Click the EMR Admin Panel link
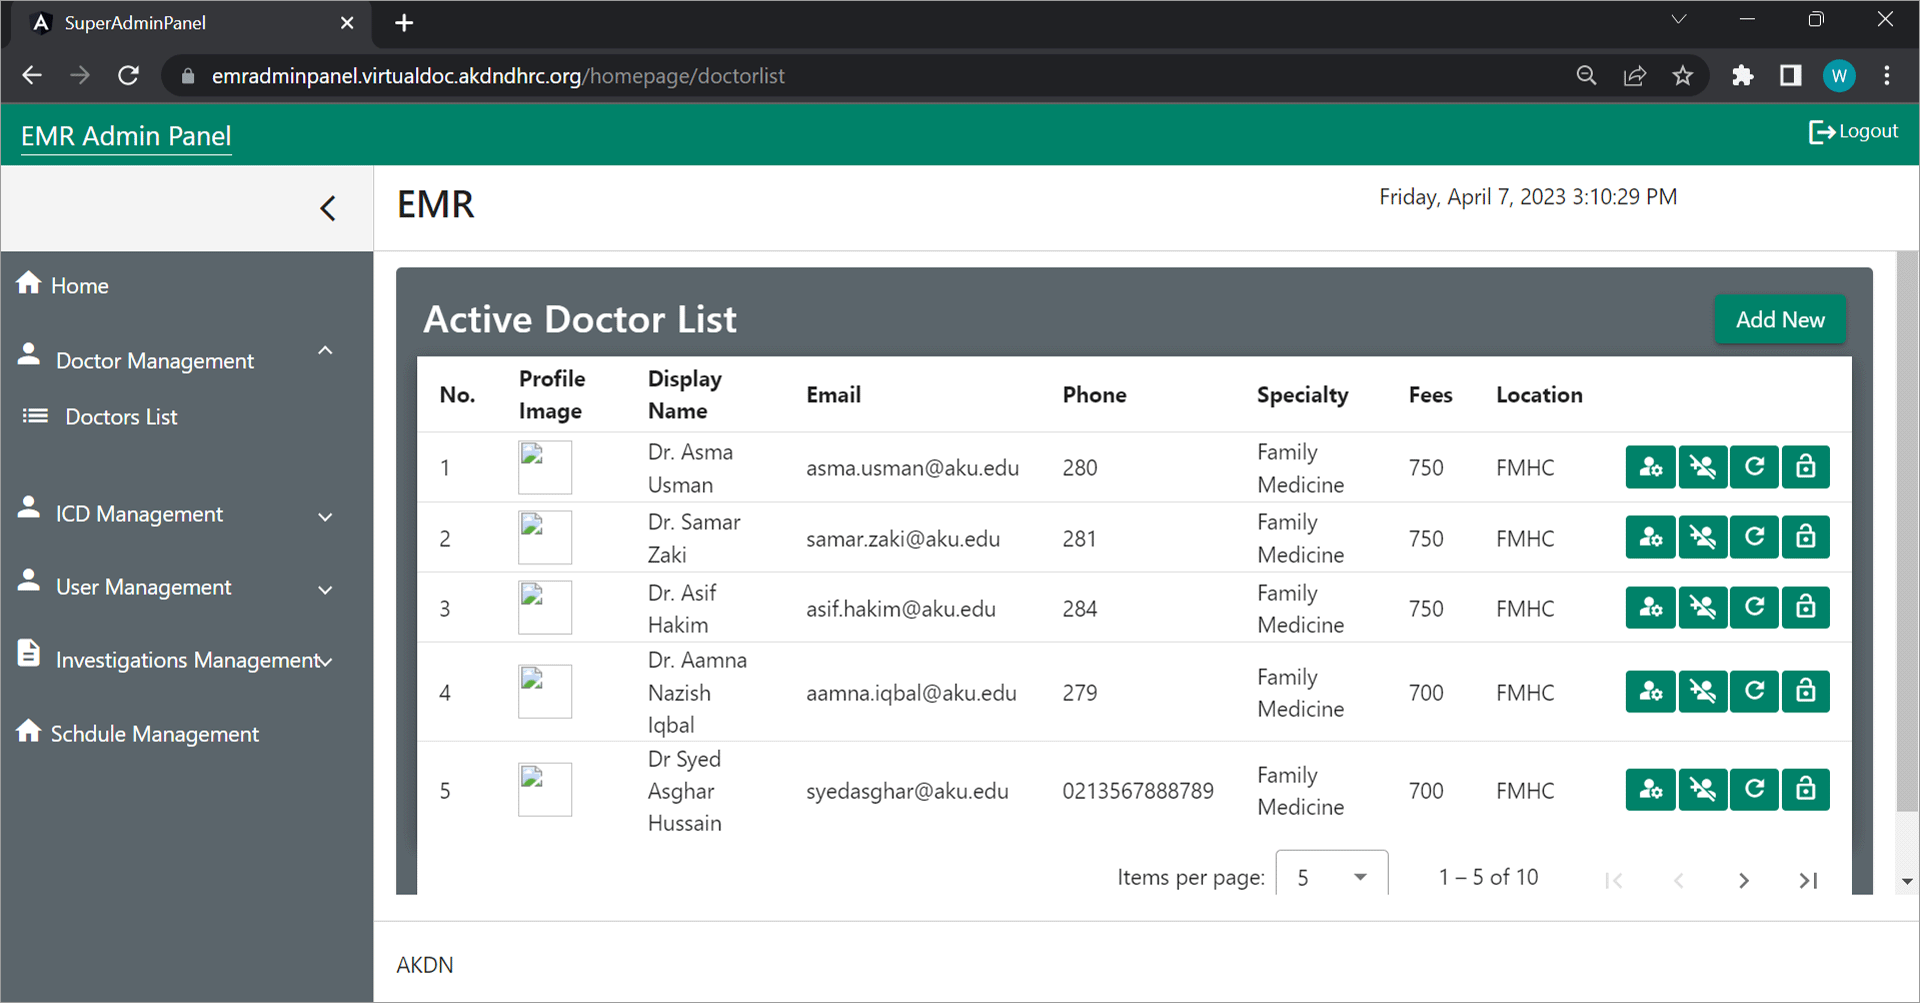This screenshot has height=1003, width=1920. click(x=125, y=134)
